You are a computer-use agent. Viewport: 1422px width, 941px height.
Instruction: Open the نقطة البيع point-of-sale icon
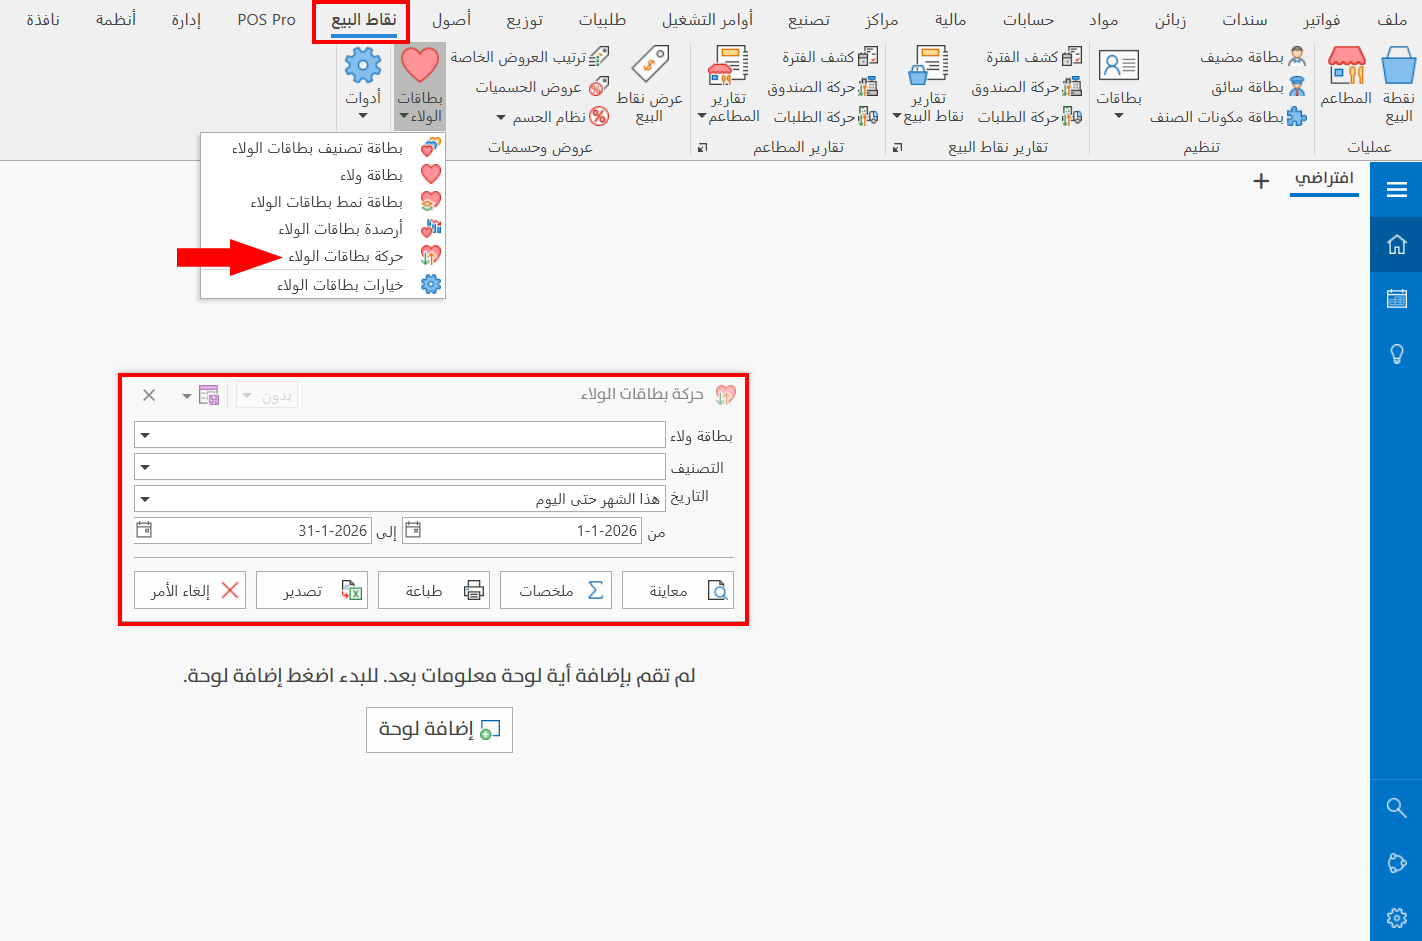[1398, 85]
